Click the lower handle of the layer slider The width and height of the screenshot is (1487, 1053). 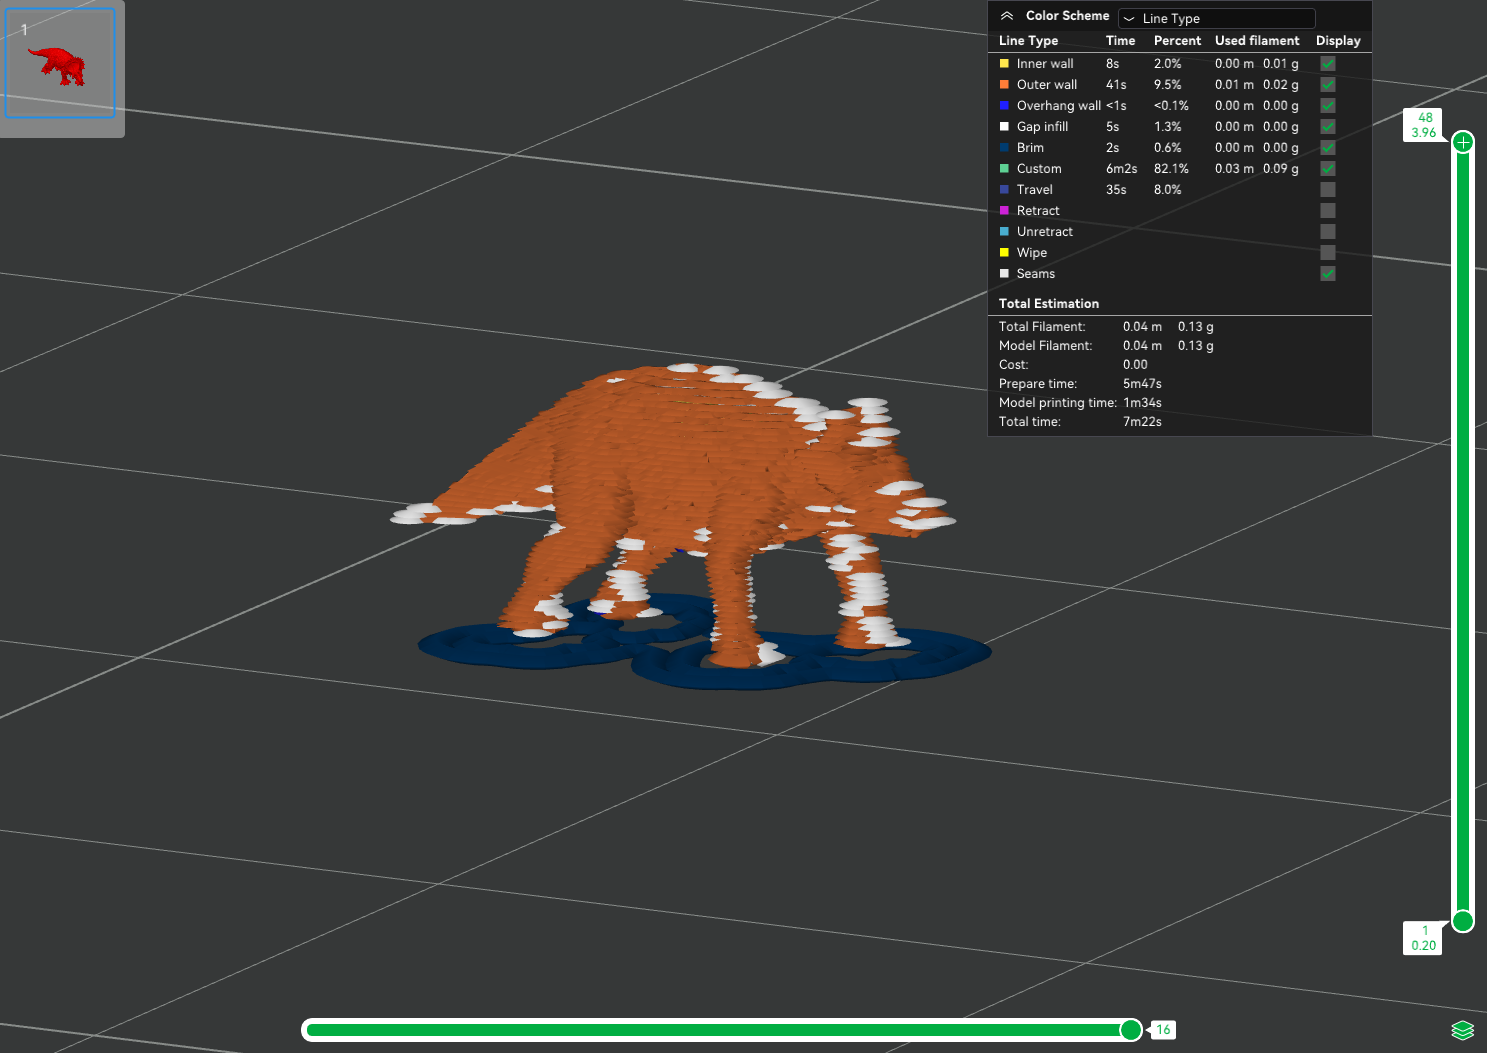click(x=1463, y=921)
